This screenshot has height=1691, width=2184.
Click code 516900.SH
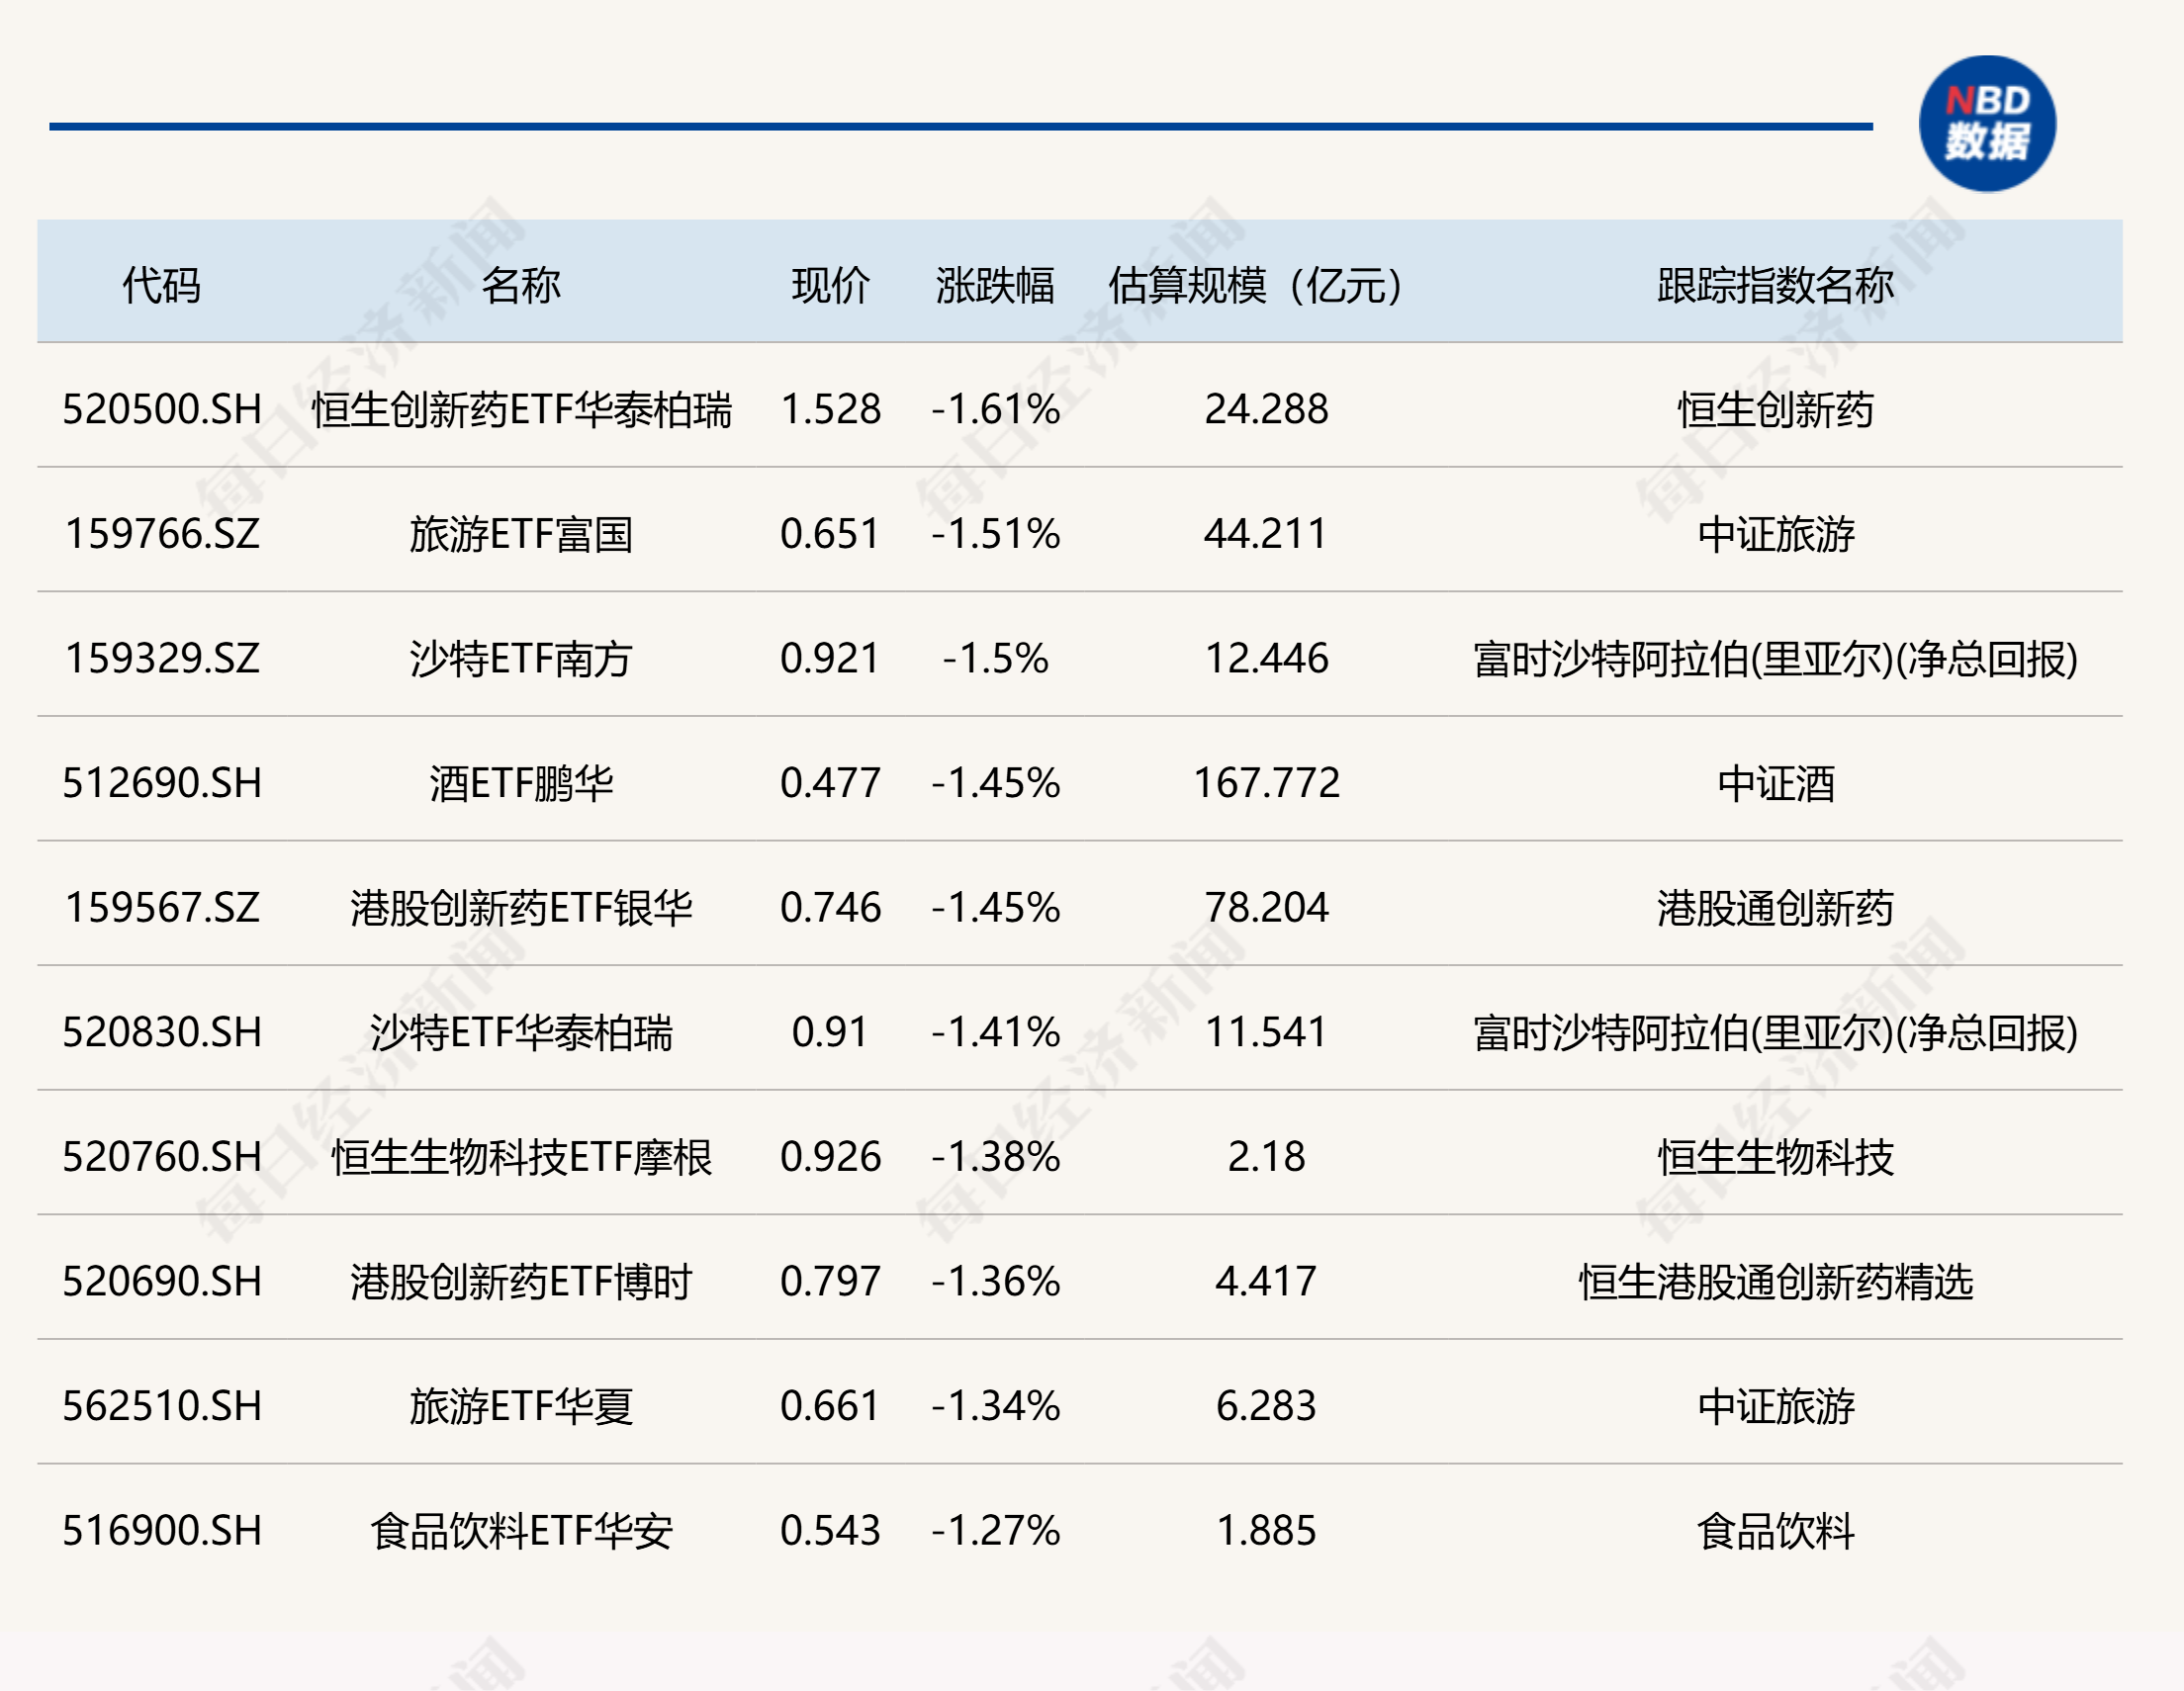click(162, 1530)
